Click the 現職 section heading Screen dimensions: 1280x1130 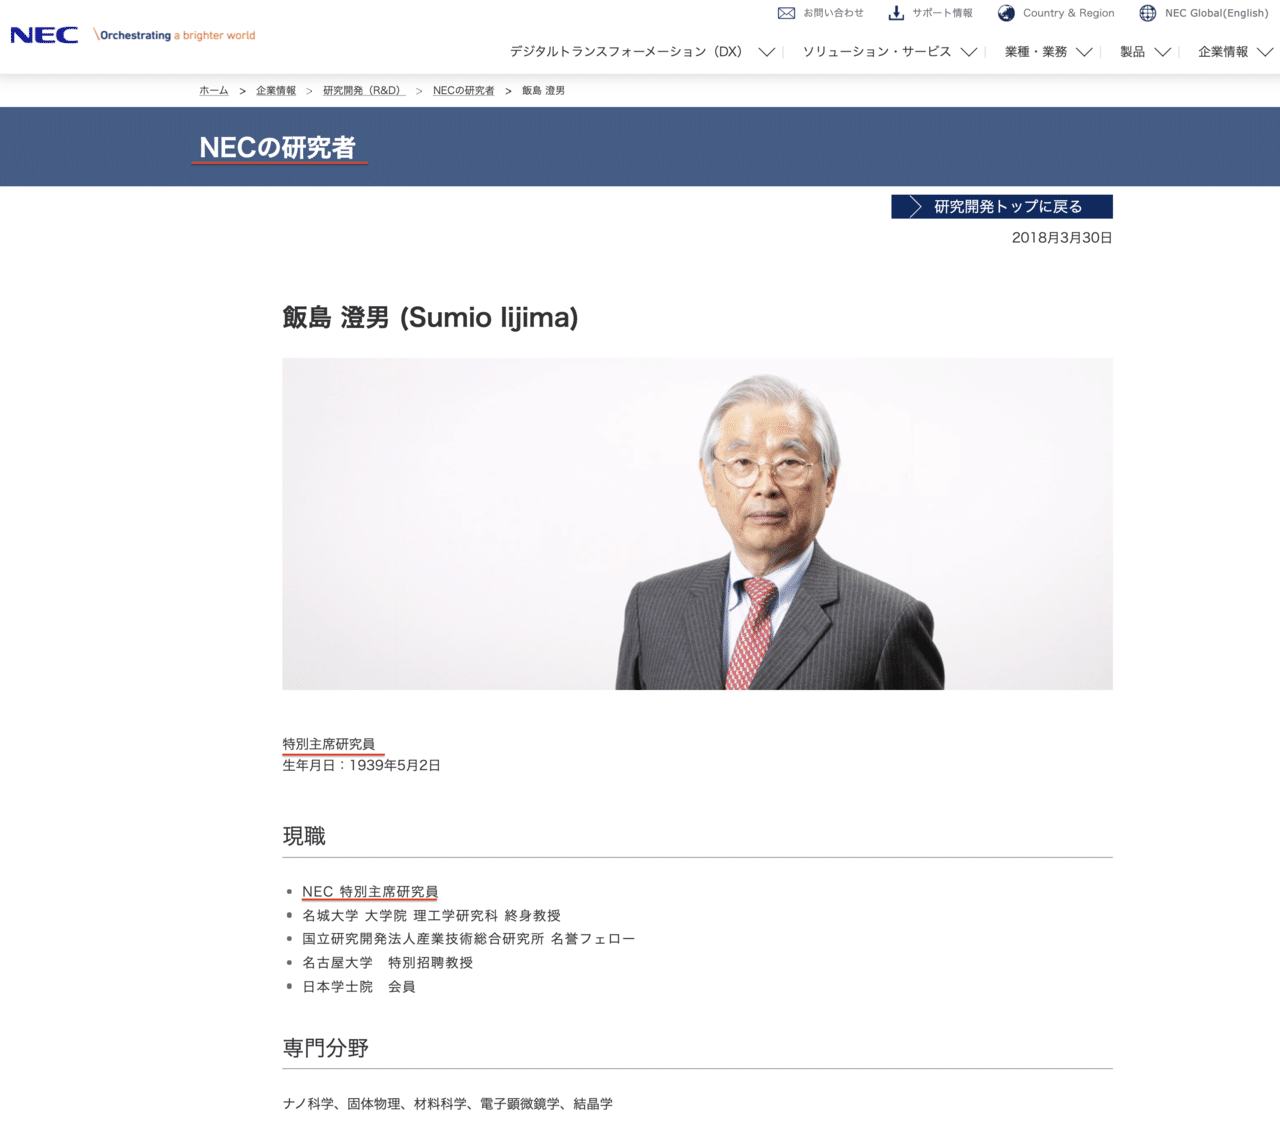pos(304,836)
